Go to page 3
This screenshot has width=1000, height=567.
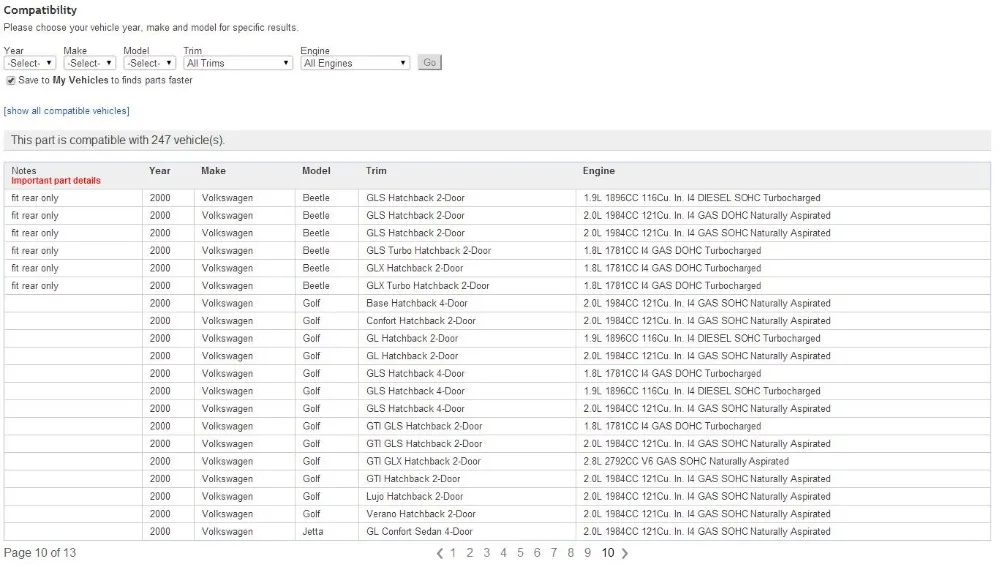(487, 553)
